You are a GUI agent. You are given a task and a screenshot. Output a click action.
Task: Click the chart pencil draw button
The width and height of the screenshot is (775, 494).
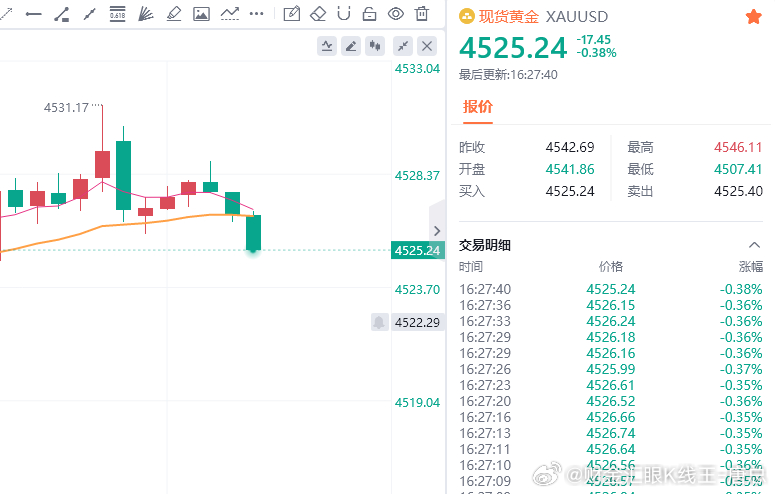coord(351,46)
